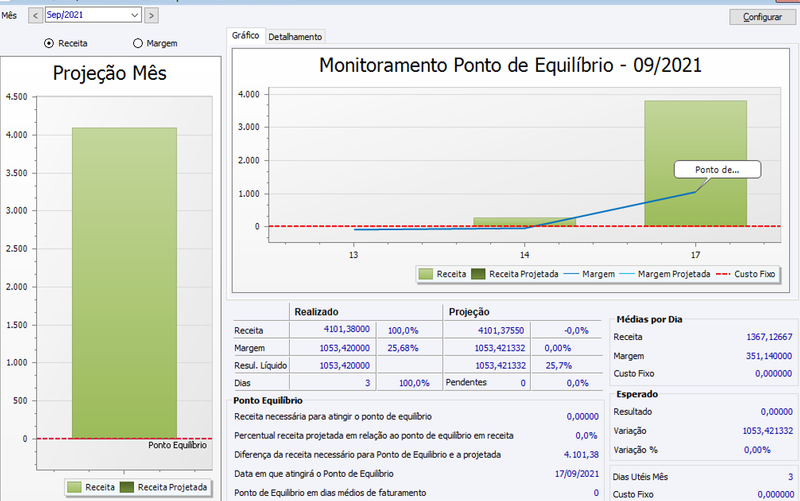This screenshot has height=501, width=800.
Task: Click 'Ponto de Equilíbrio em dias médios' row label
Action: click(330, 493)
